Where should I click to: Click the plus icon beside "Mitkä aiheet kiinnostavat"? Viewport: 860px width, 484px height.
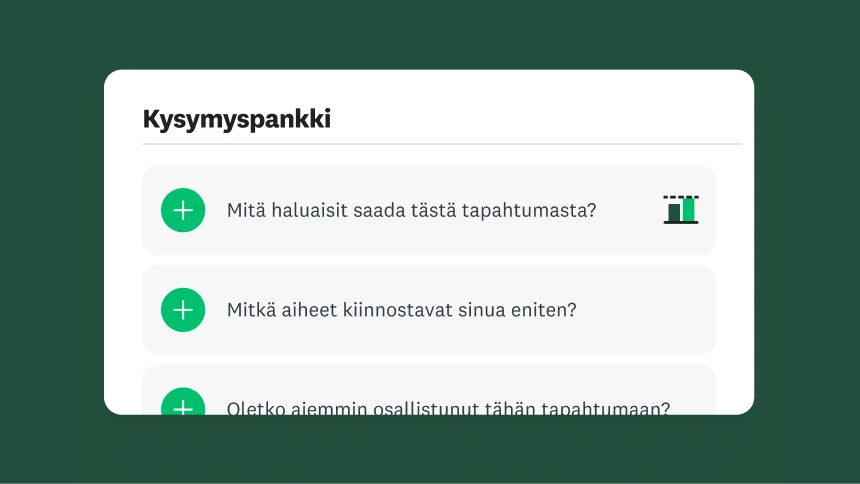pos(183,310)
